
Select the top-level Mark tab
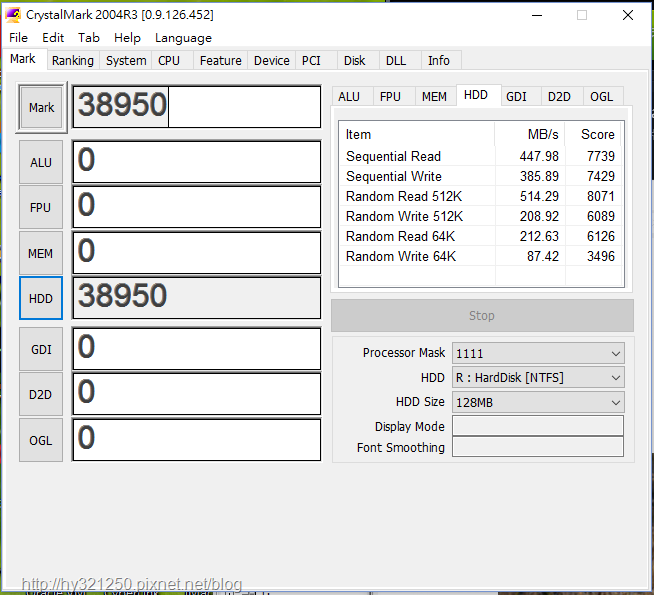click(x=23, y=59)
